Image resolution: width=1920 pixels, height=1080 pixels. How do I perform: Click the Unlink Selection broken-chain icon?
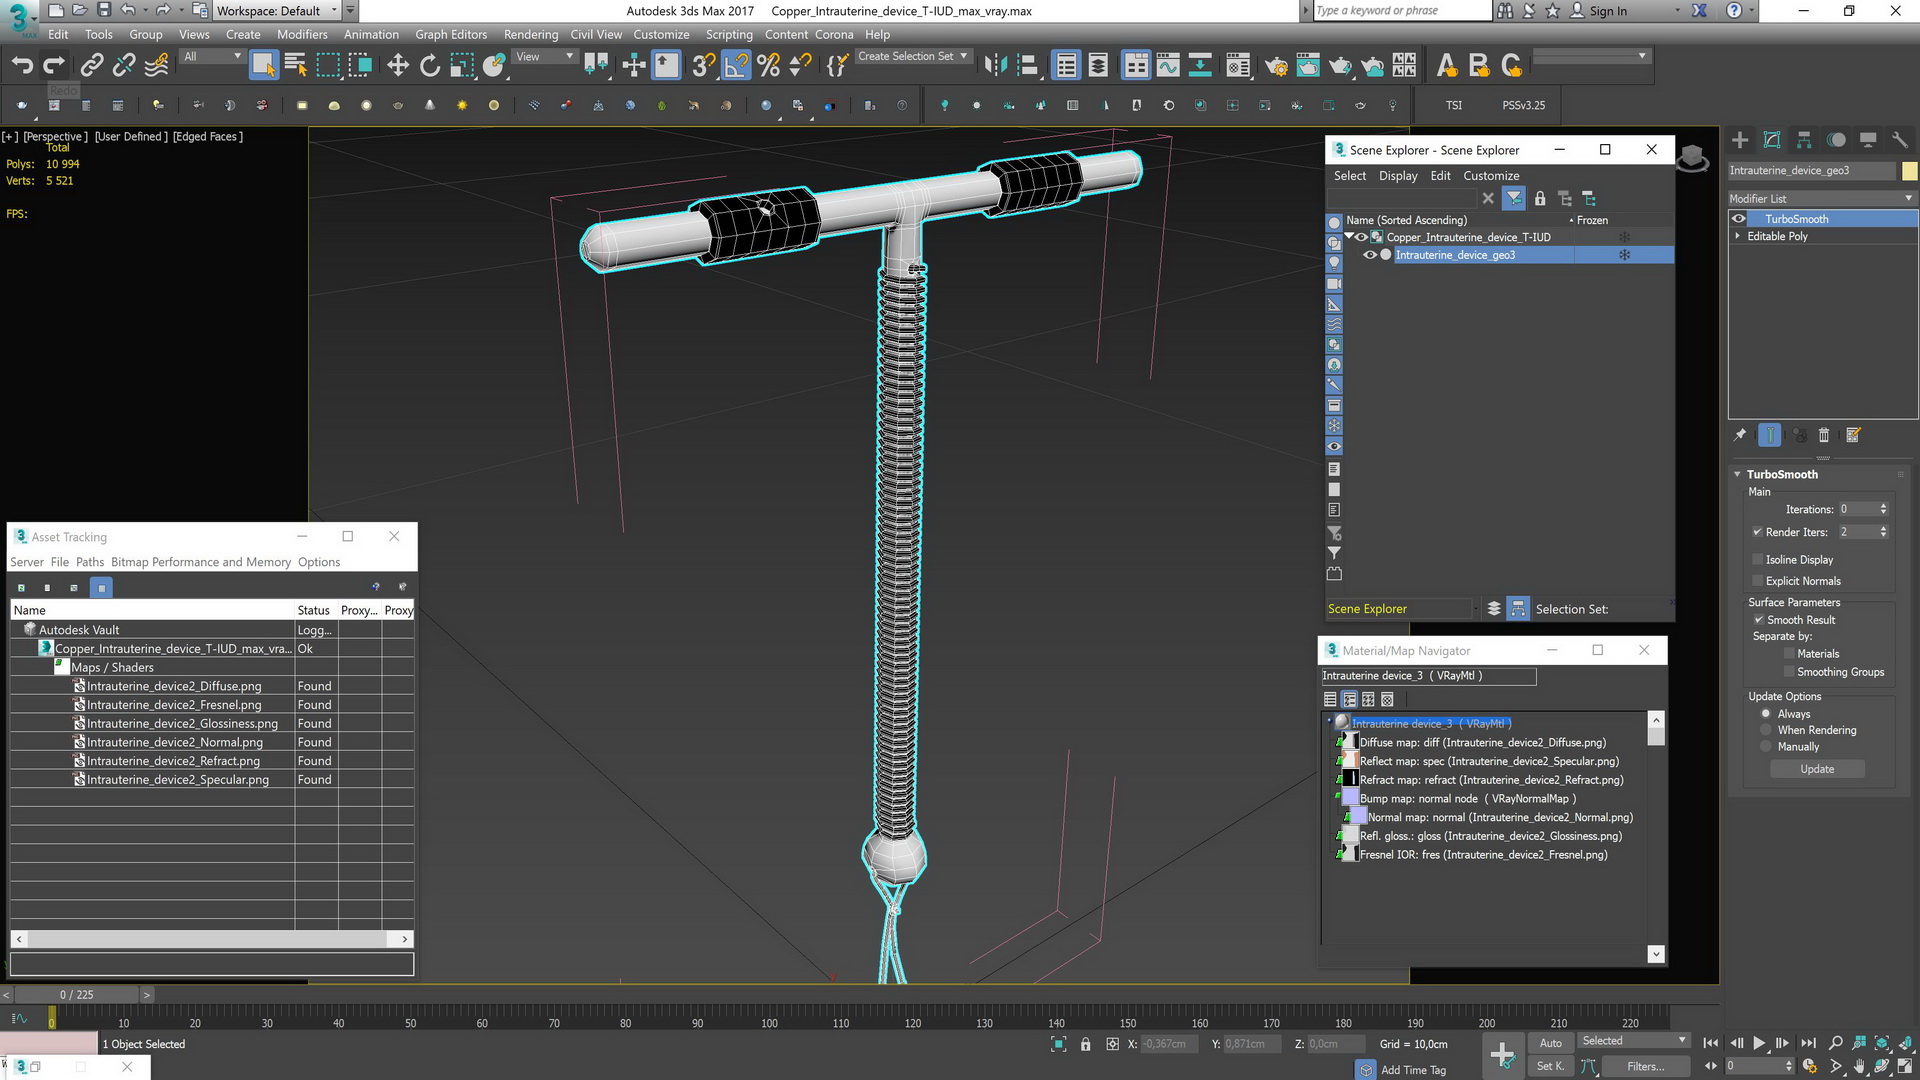click(x=124, y=66)
